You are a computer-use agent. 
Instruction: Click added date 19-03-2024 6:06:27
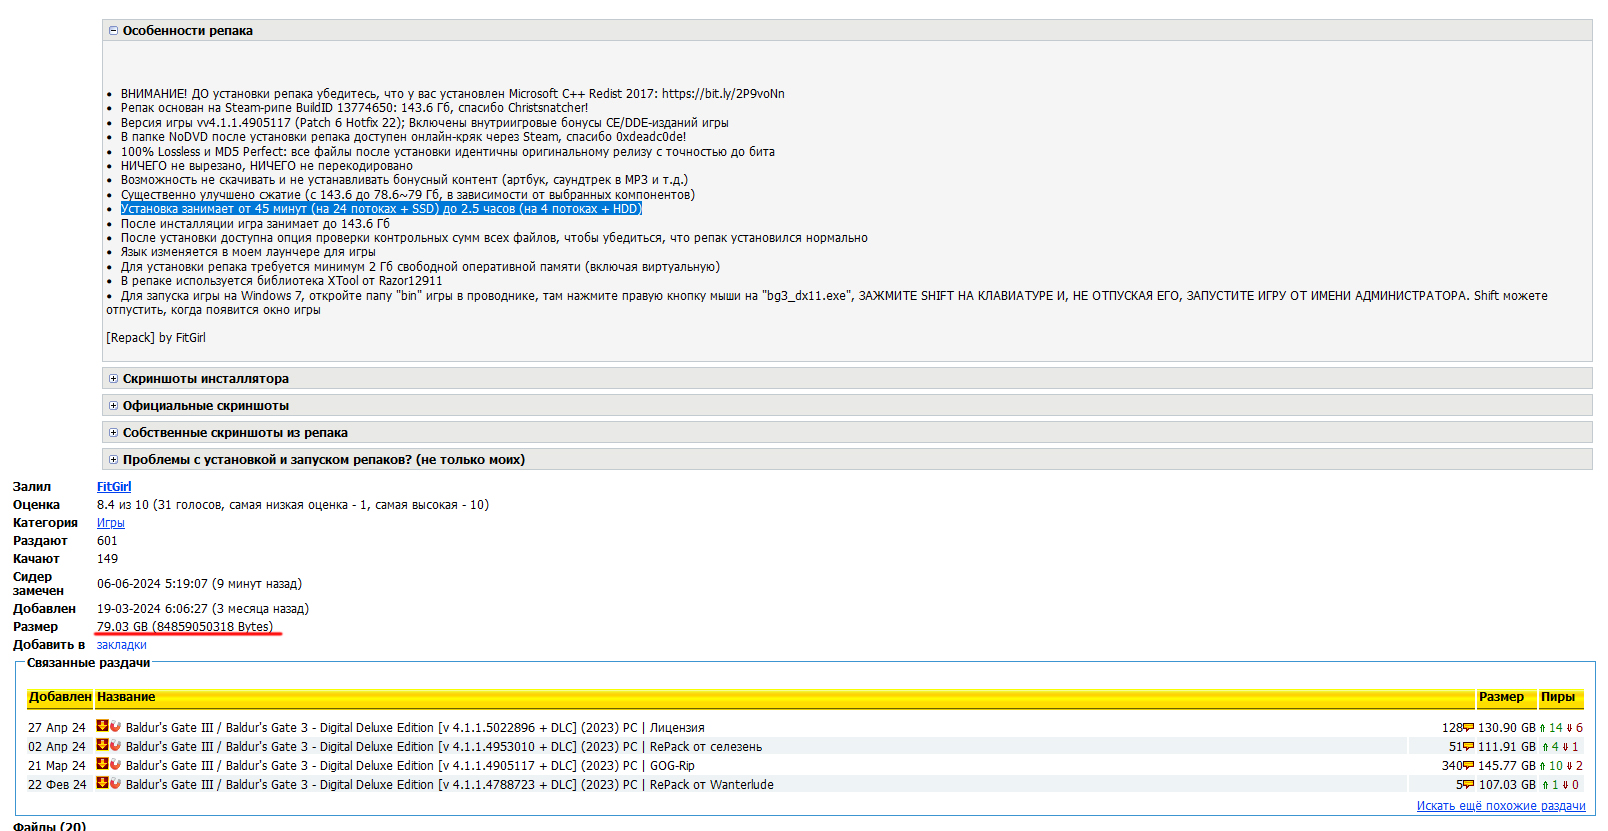tap(152, 609)
